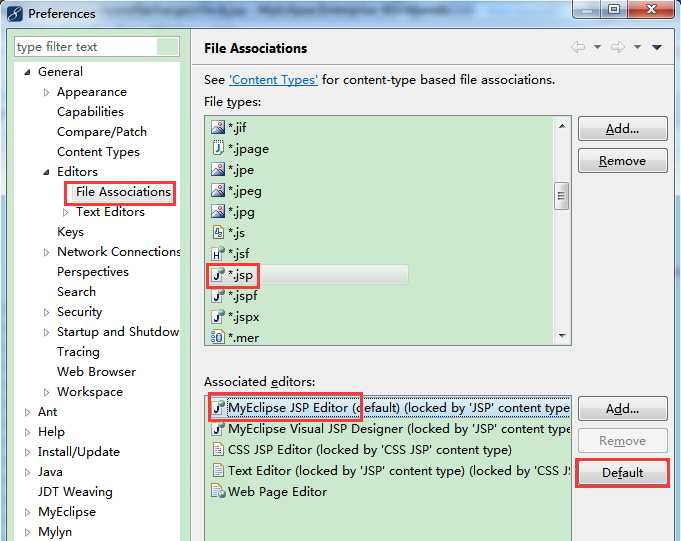Expand the Startup and Shutdown node

[x=46, y=332]
